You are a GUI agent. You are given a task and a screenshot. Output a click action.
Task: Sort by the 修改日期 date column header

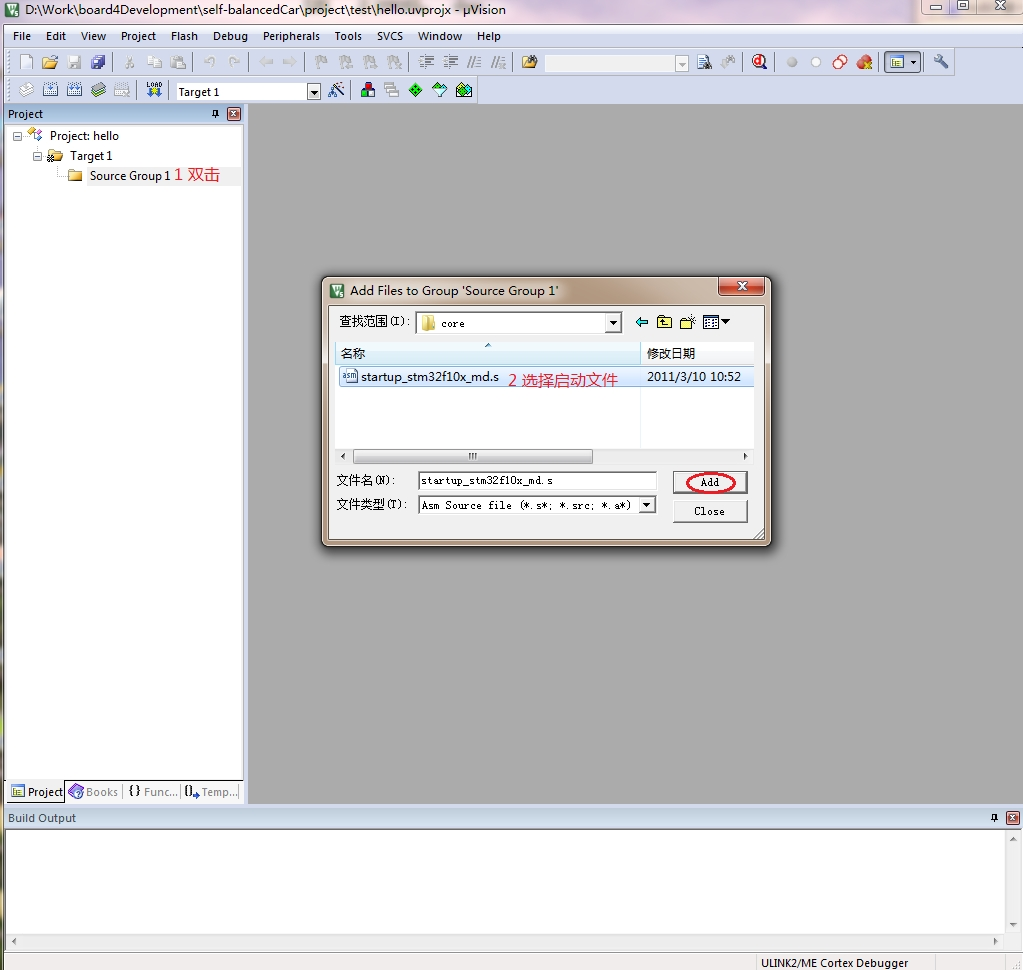pos(697,354)
